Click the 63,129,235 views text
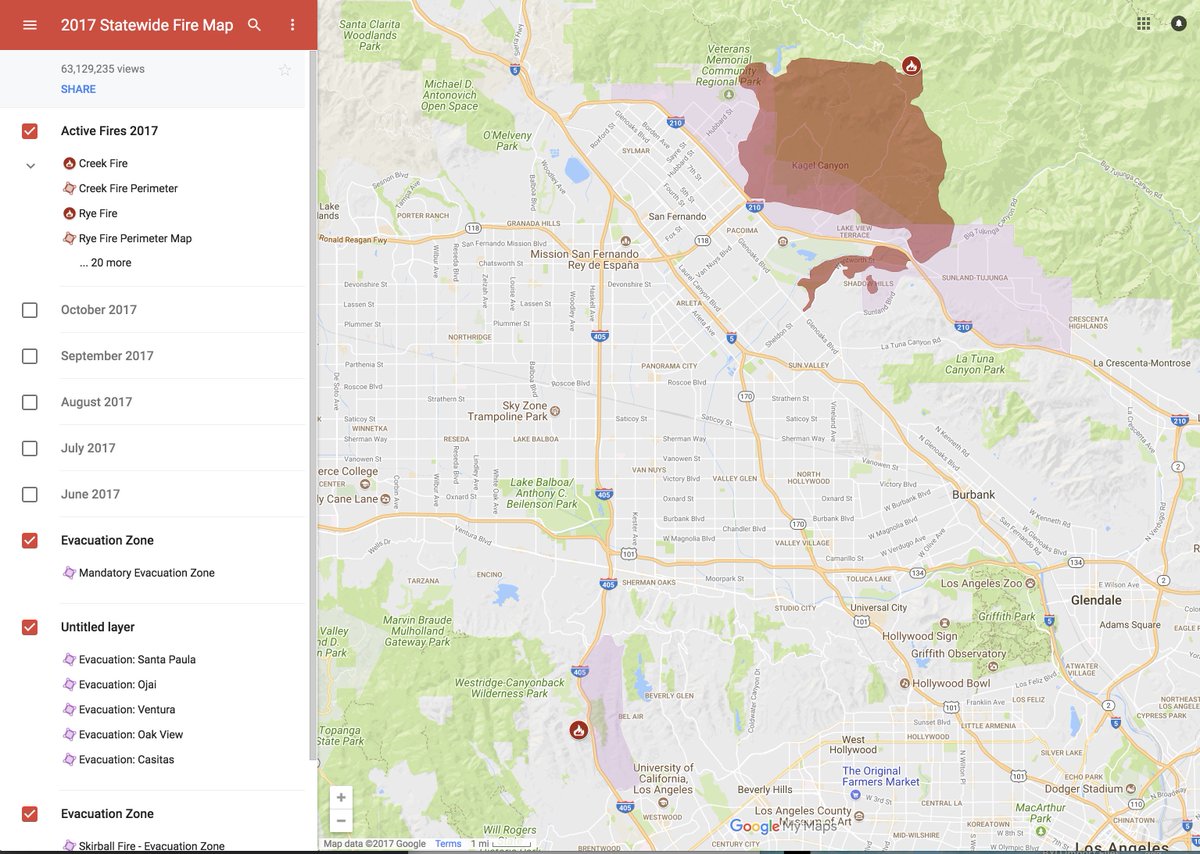 click(103, 69)
